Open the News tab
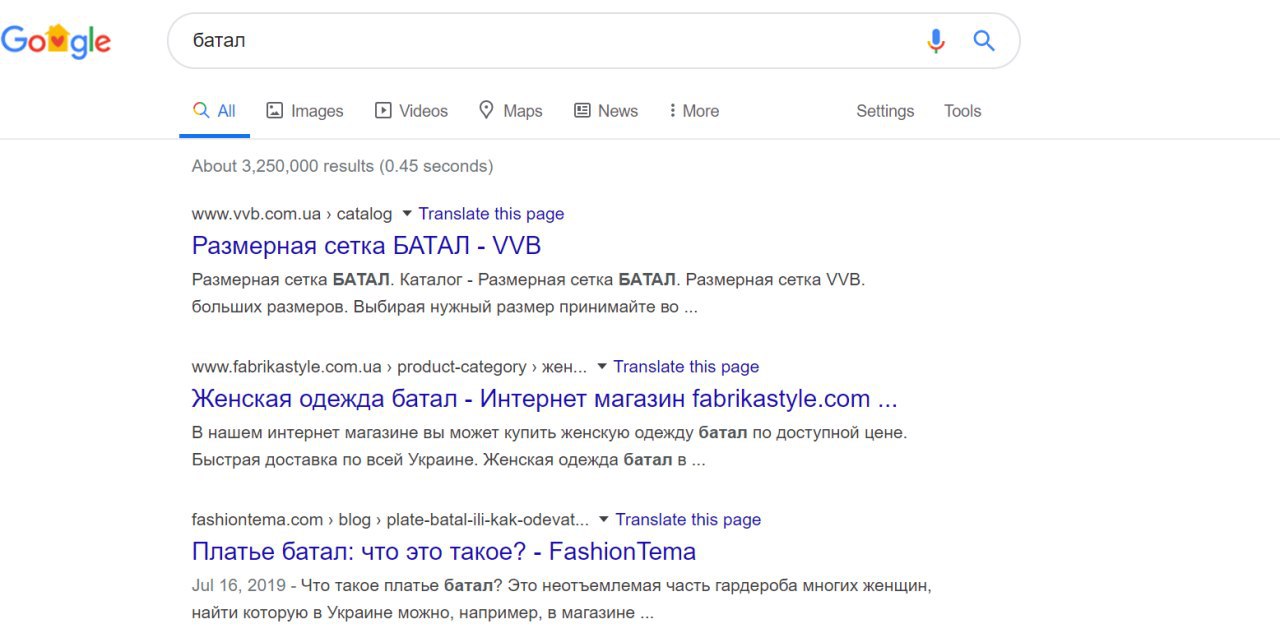Screen dimensions: 1280x633 click(x=606, y=111)
